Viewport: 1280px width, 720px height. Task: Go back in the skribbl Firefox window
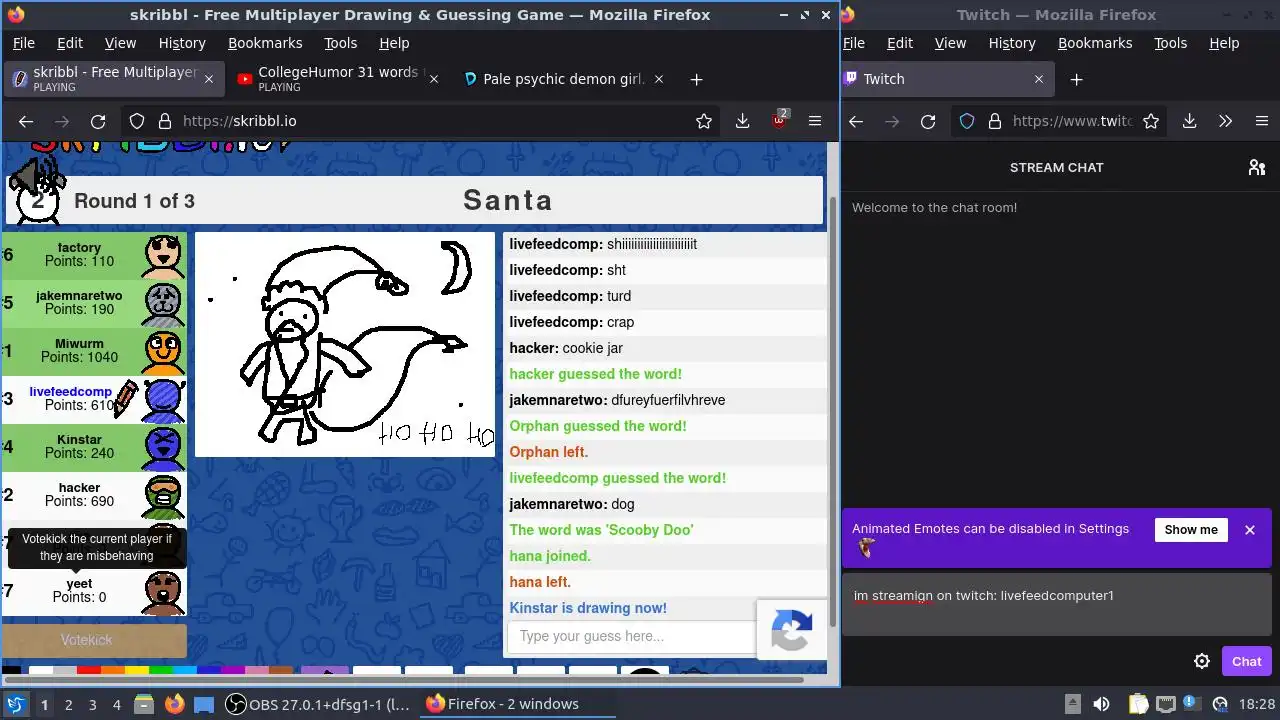(26, 121)
